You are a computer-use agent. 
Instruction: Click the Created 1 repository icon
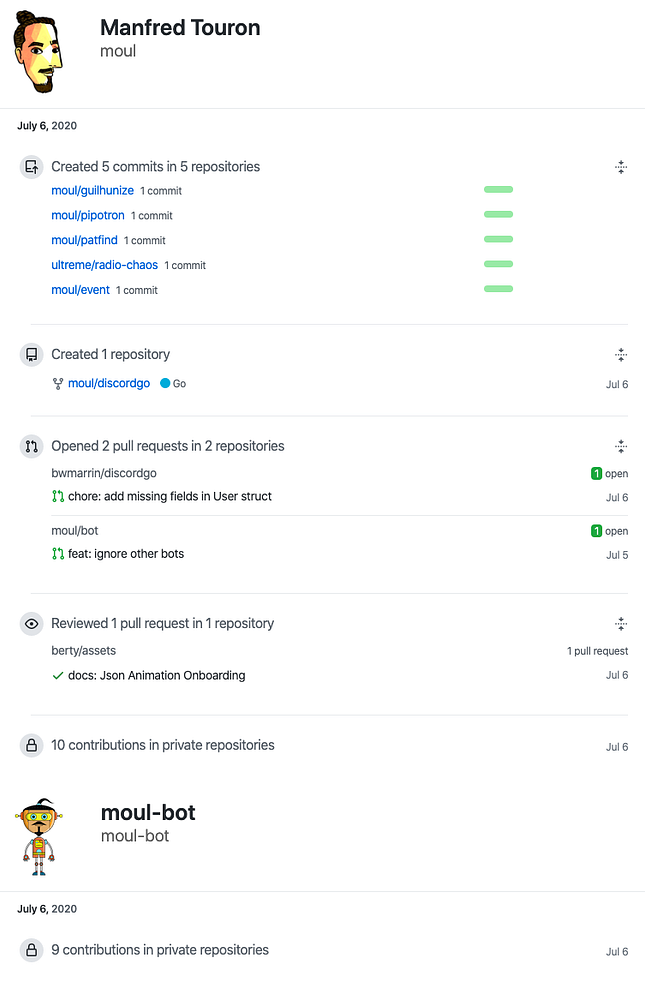click(x=31, y=354)
